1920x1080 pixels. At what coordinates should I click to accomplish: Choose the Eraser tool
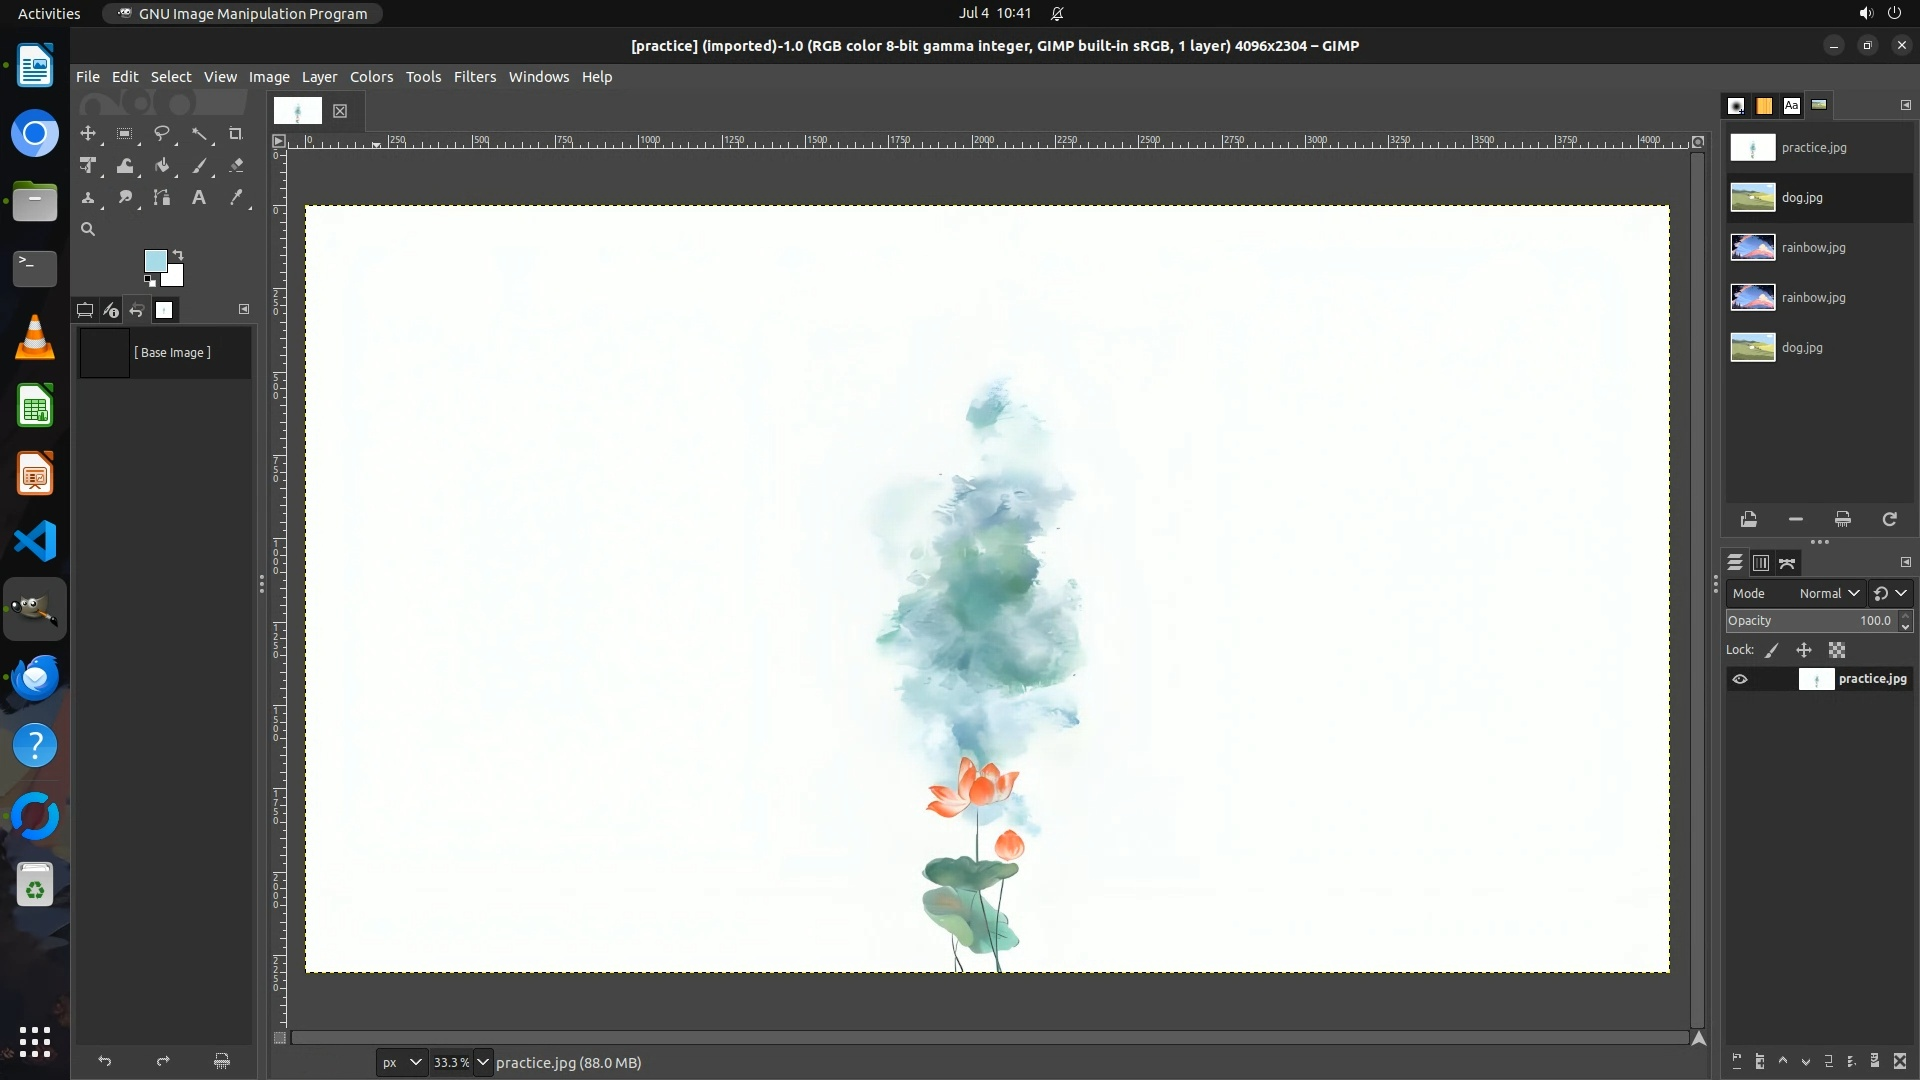point(236,166)
